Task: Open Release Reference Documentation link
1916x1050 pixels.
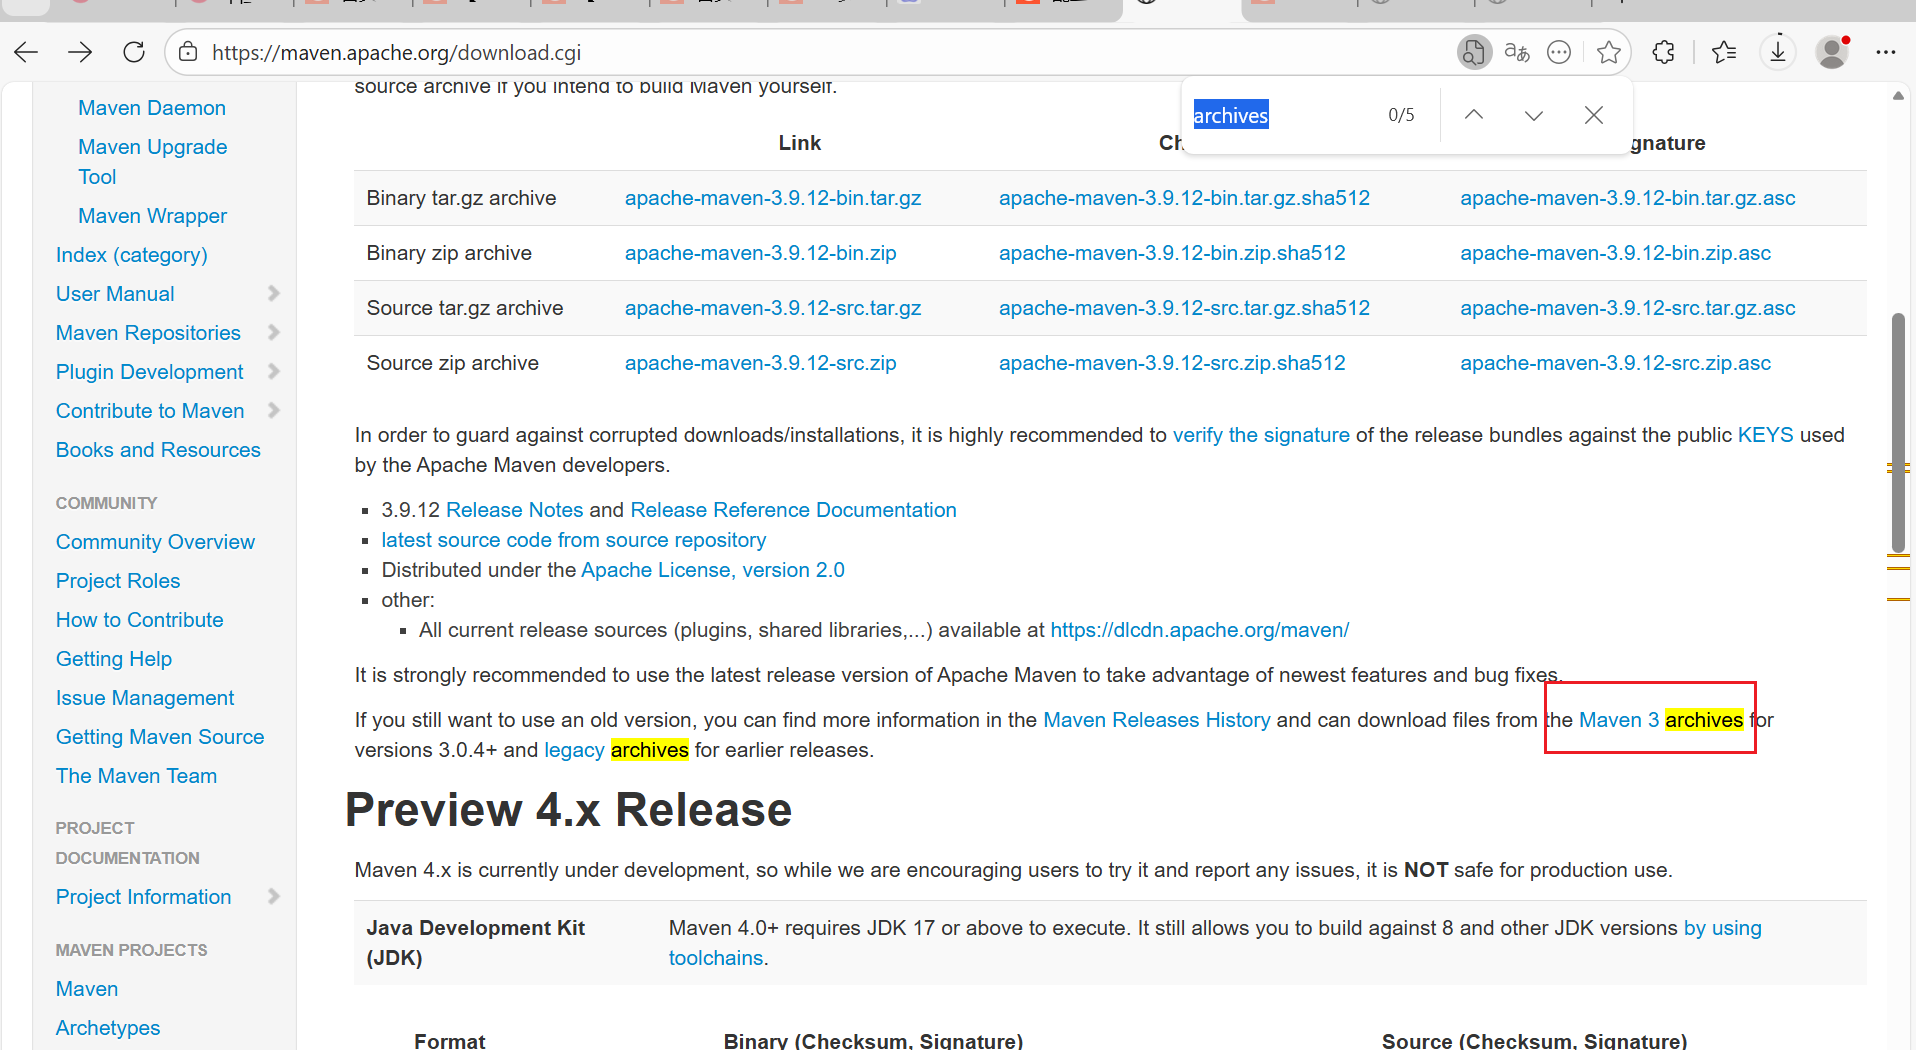Action: tap(794, 510)
